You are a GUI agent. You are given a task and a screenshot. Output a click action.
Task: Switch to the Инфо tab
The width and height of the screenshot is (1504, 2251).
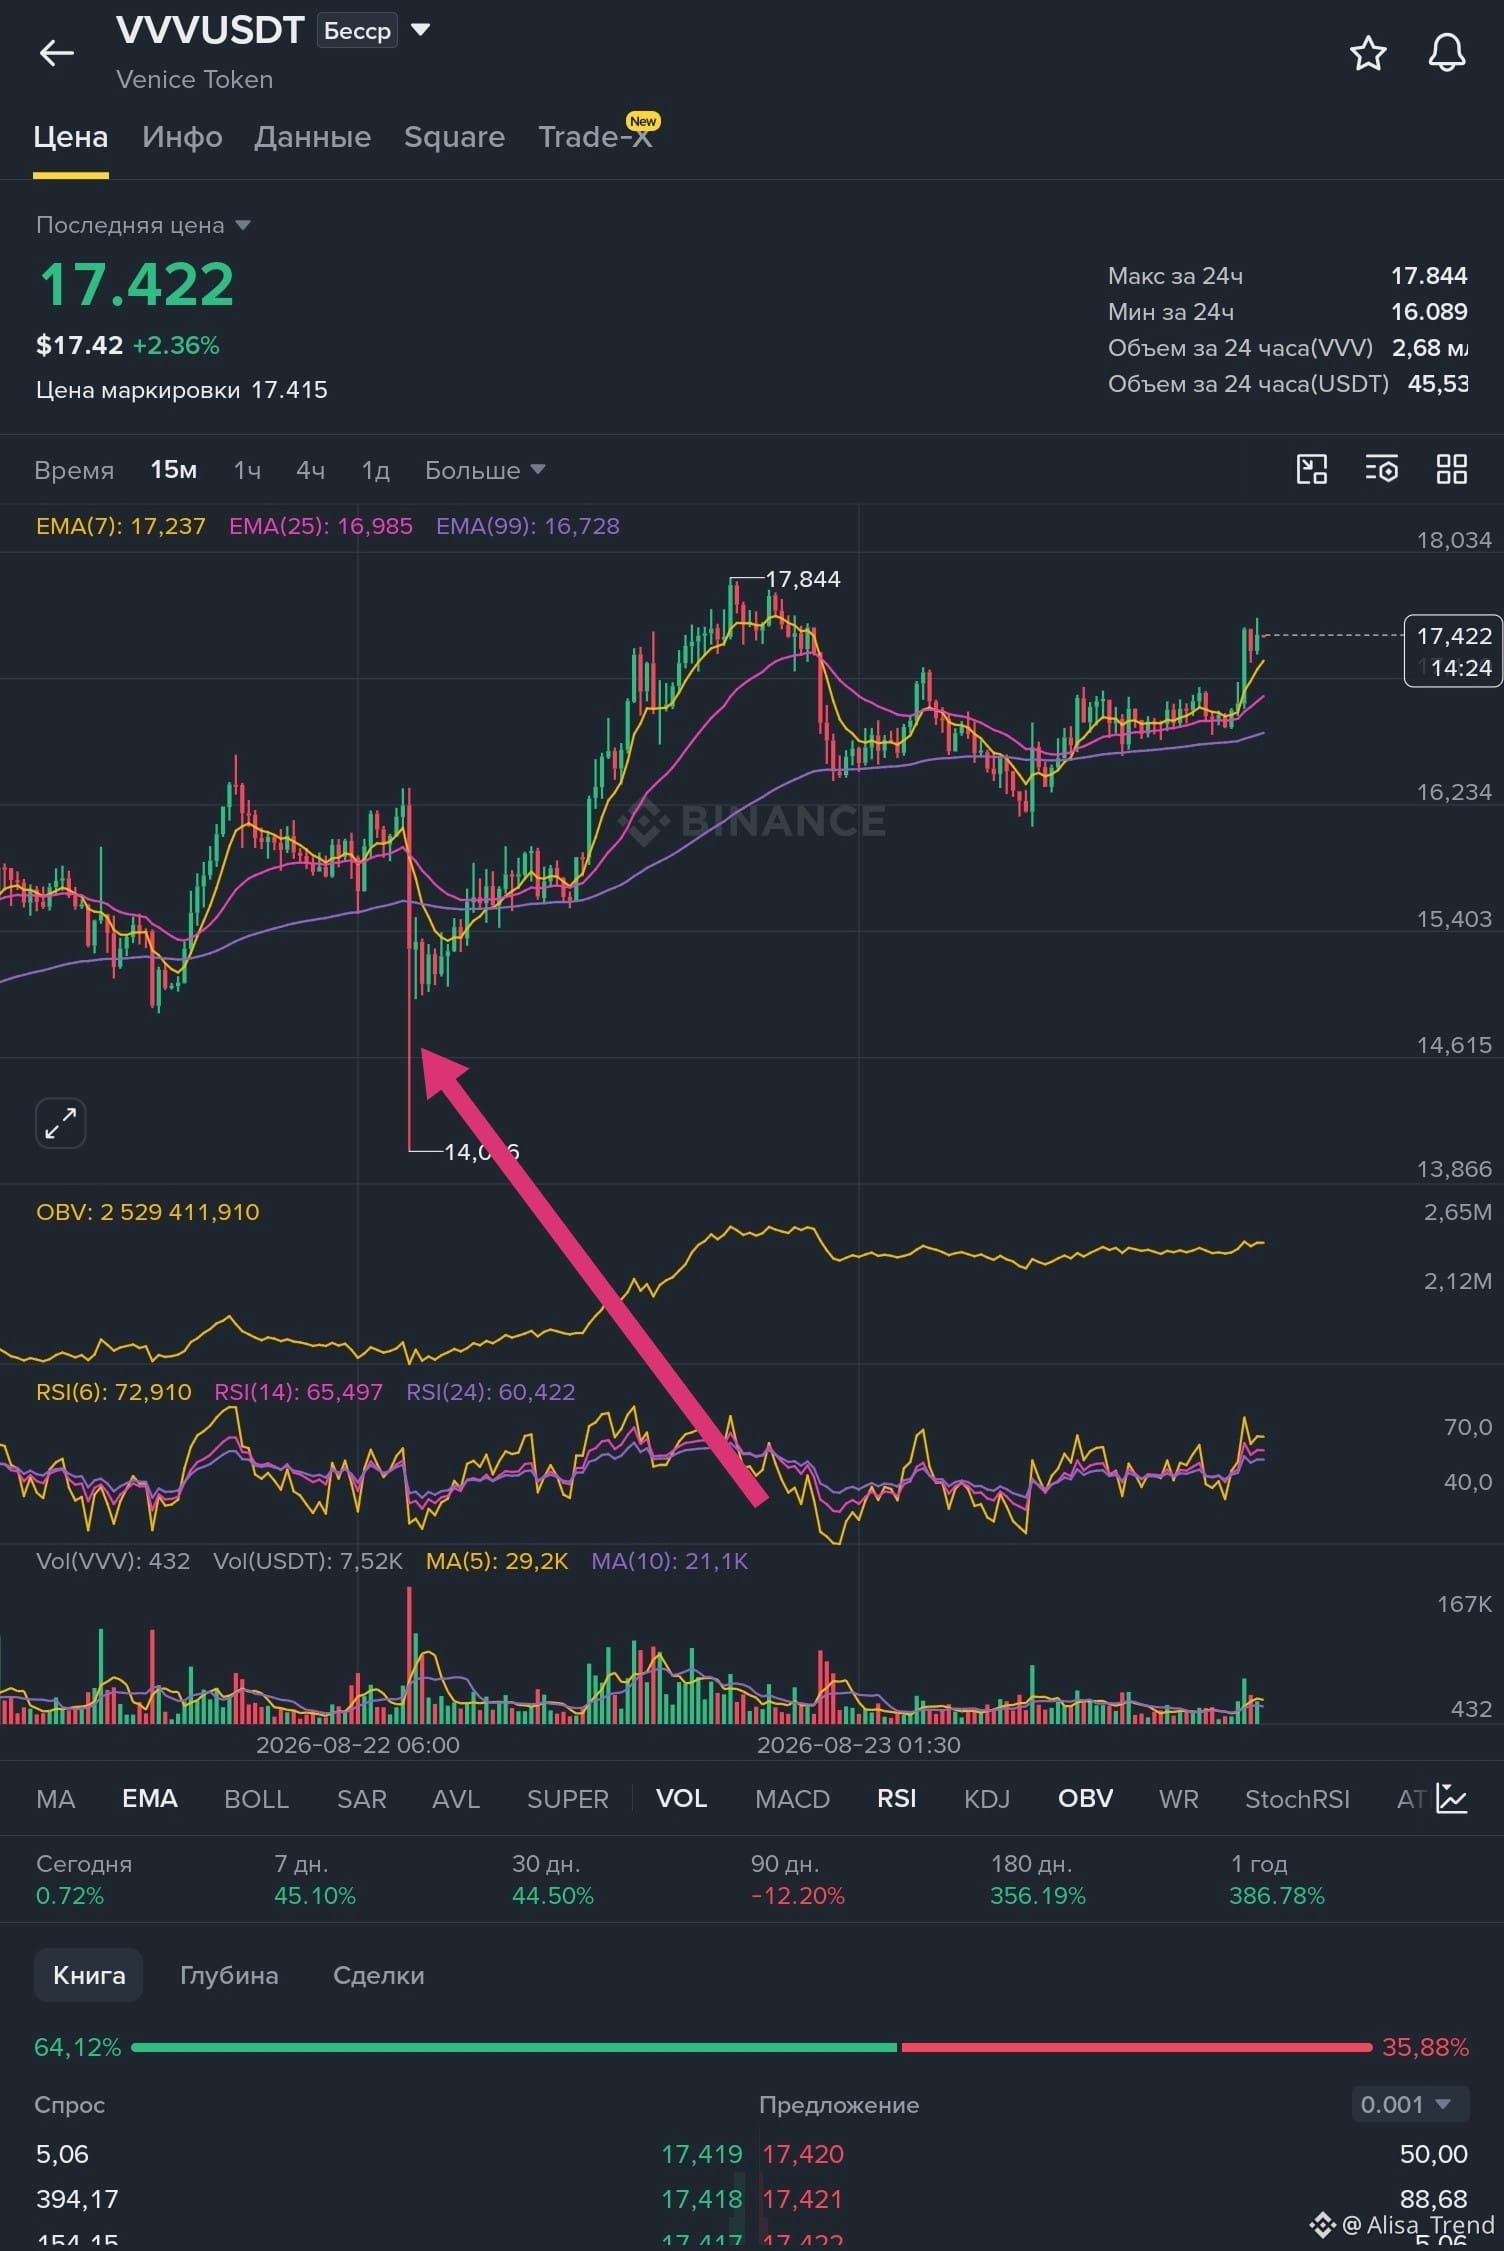point(182,137)
